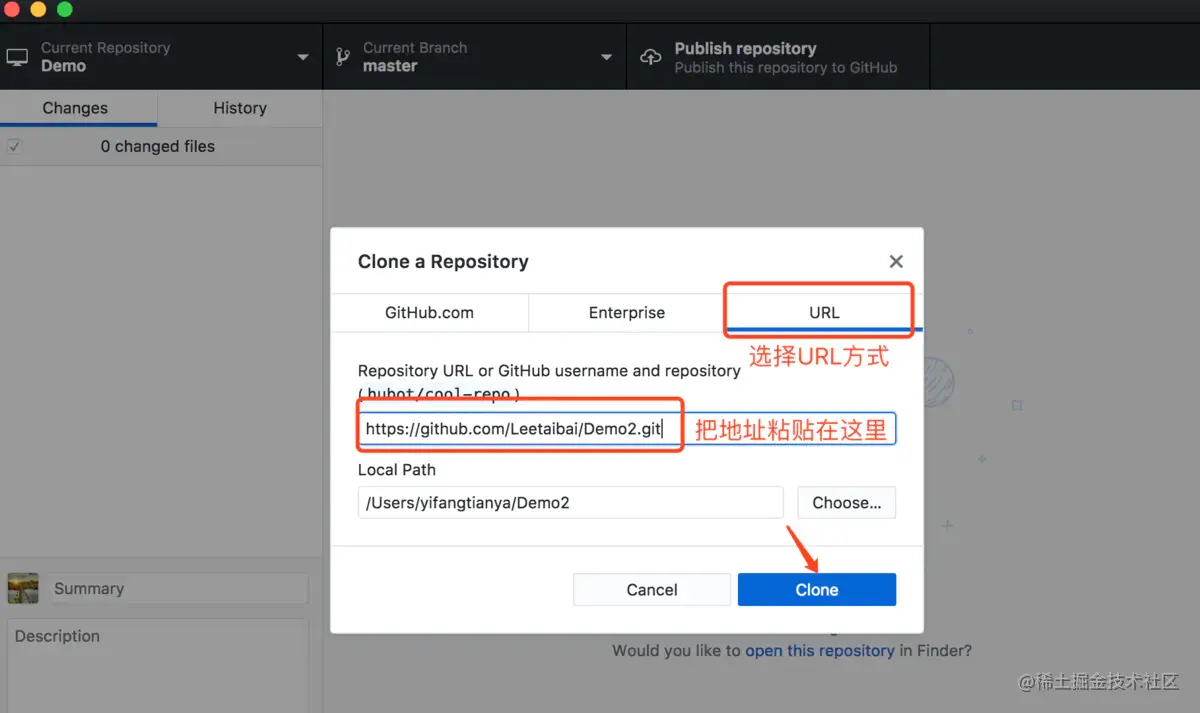Focus the commit Summary field
1200x713 pixels.
pyautogui.click(x=180, y=589)
